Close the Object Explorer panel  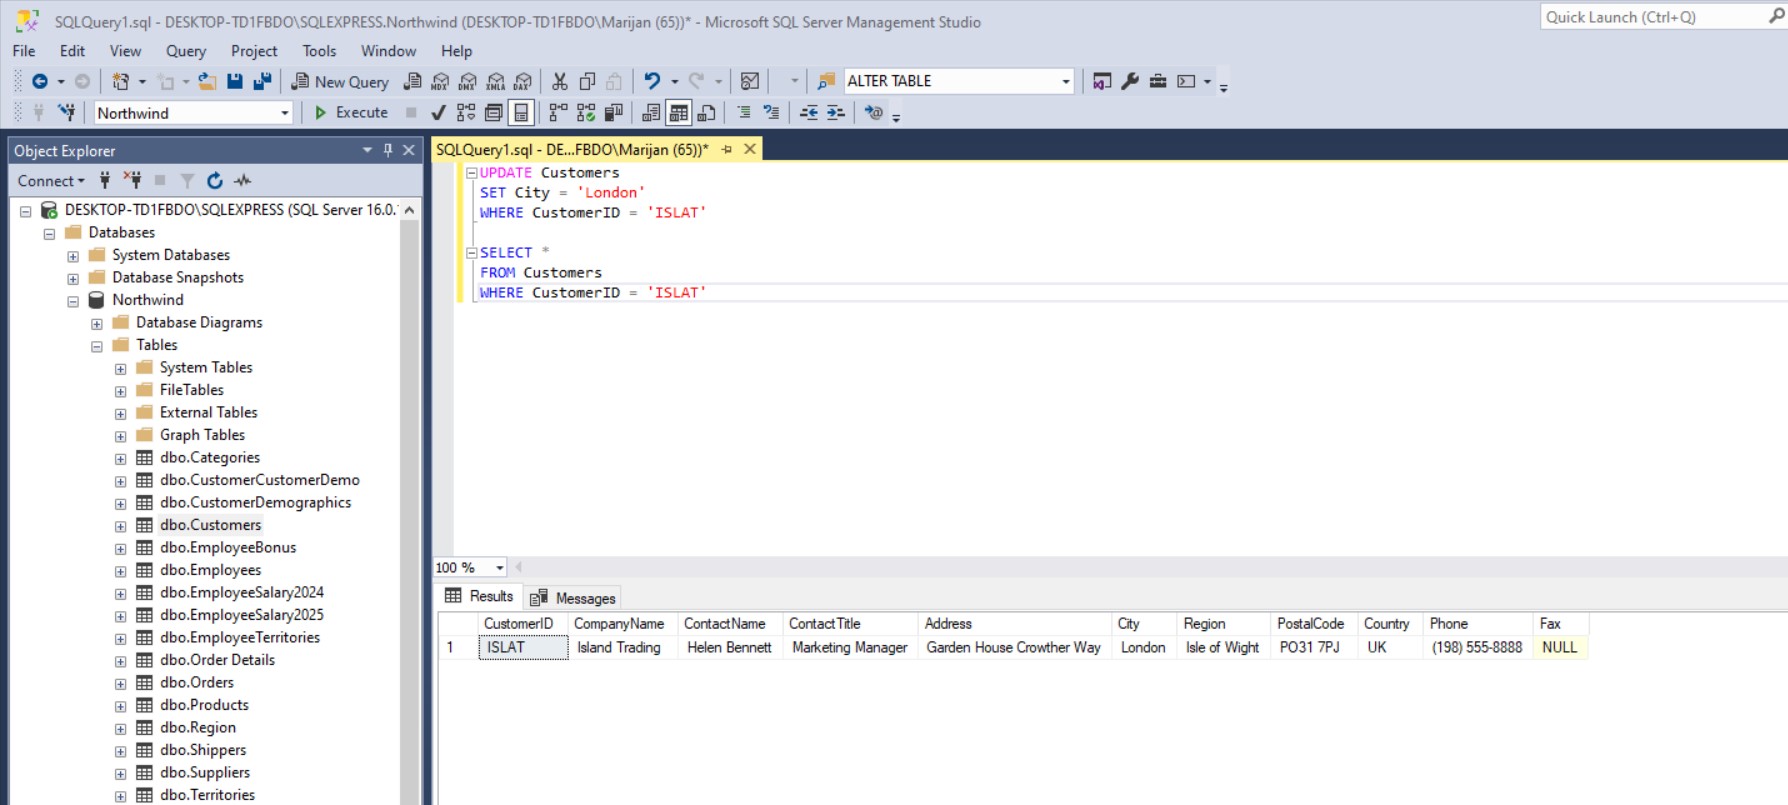click(409, 150)
